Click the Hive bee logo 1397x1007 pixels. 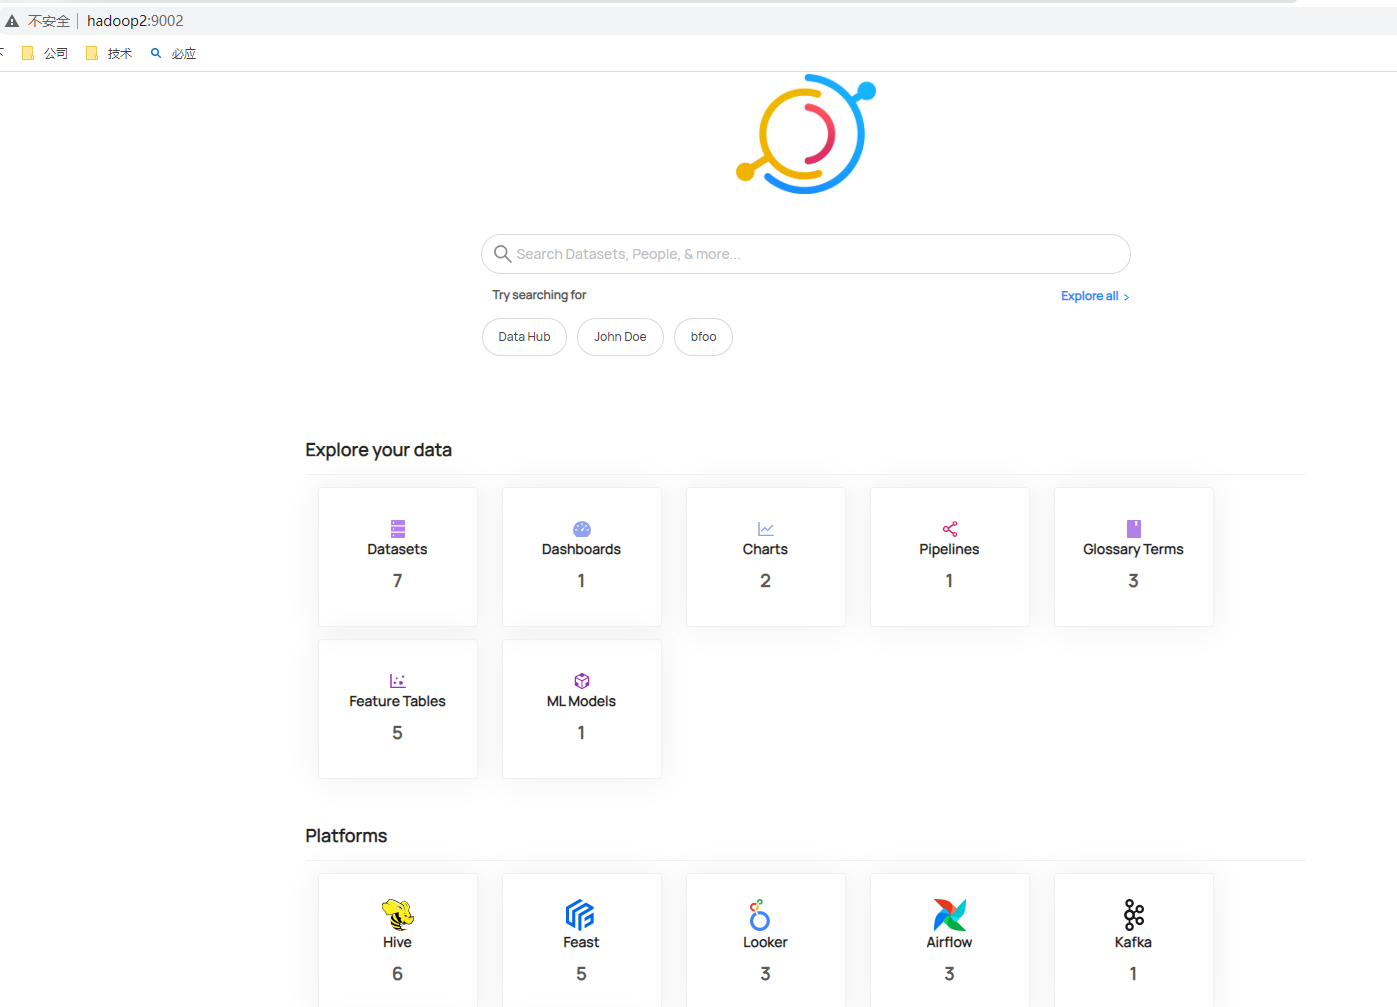[x=398, y=914]
